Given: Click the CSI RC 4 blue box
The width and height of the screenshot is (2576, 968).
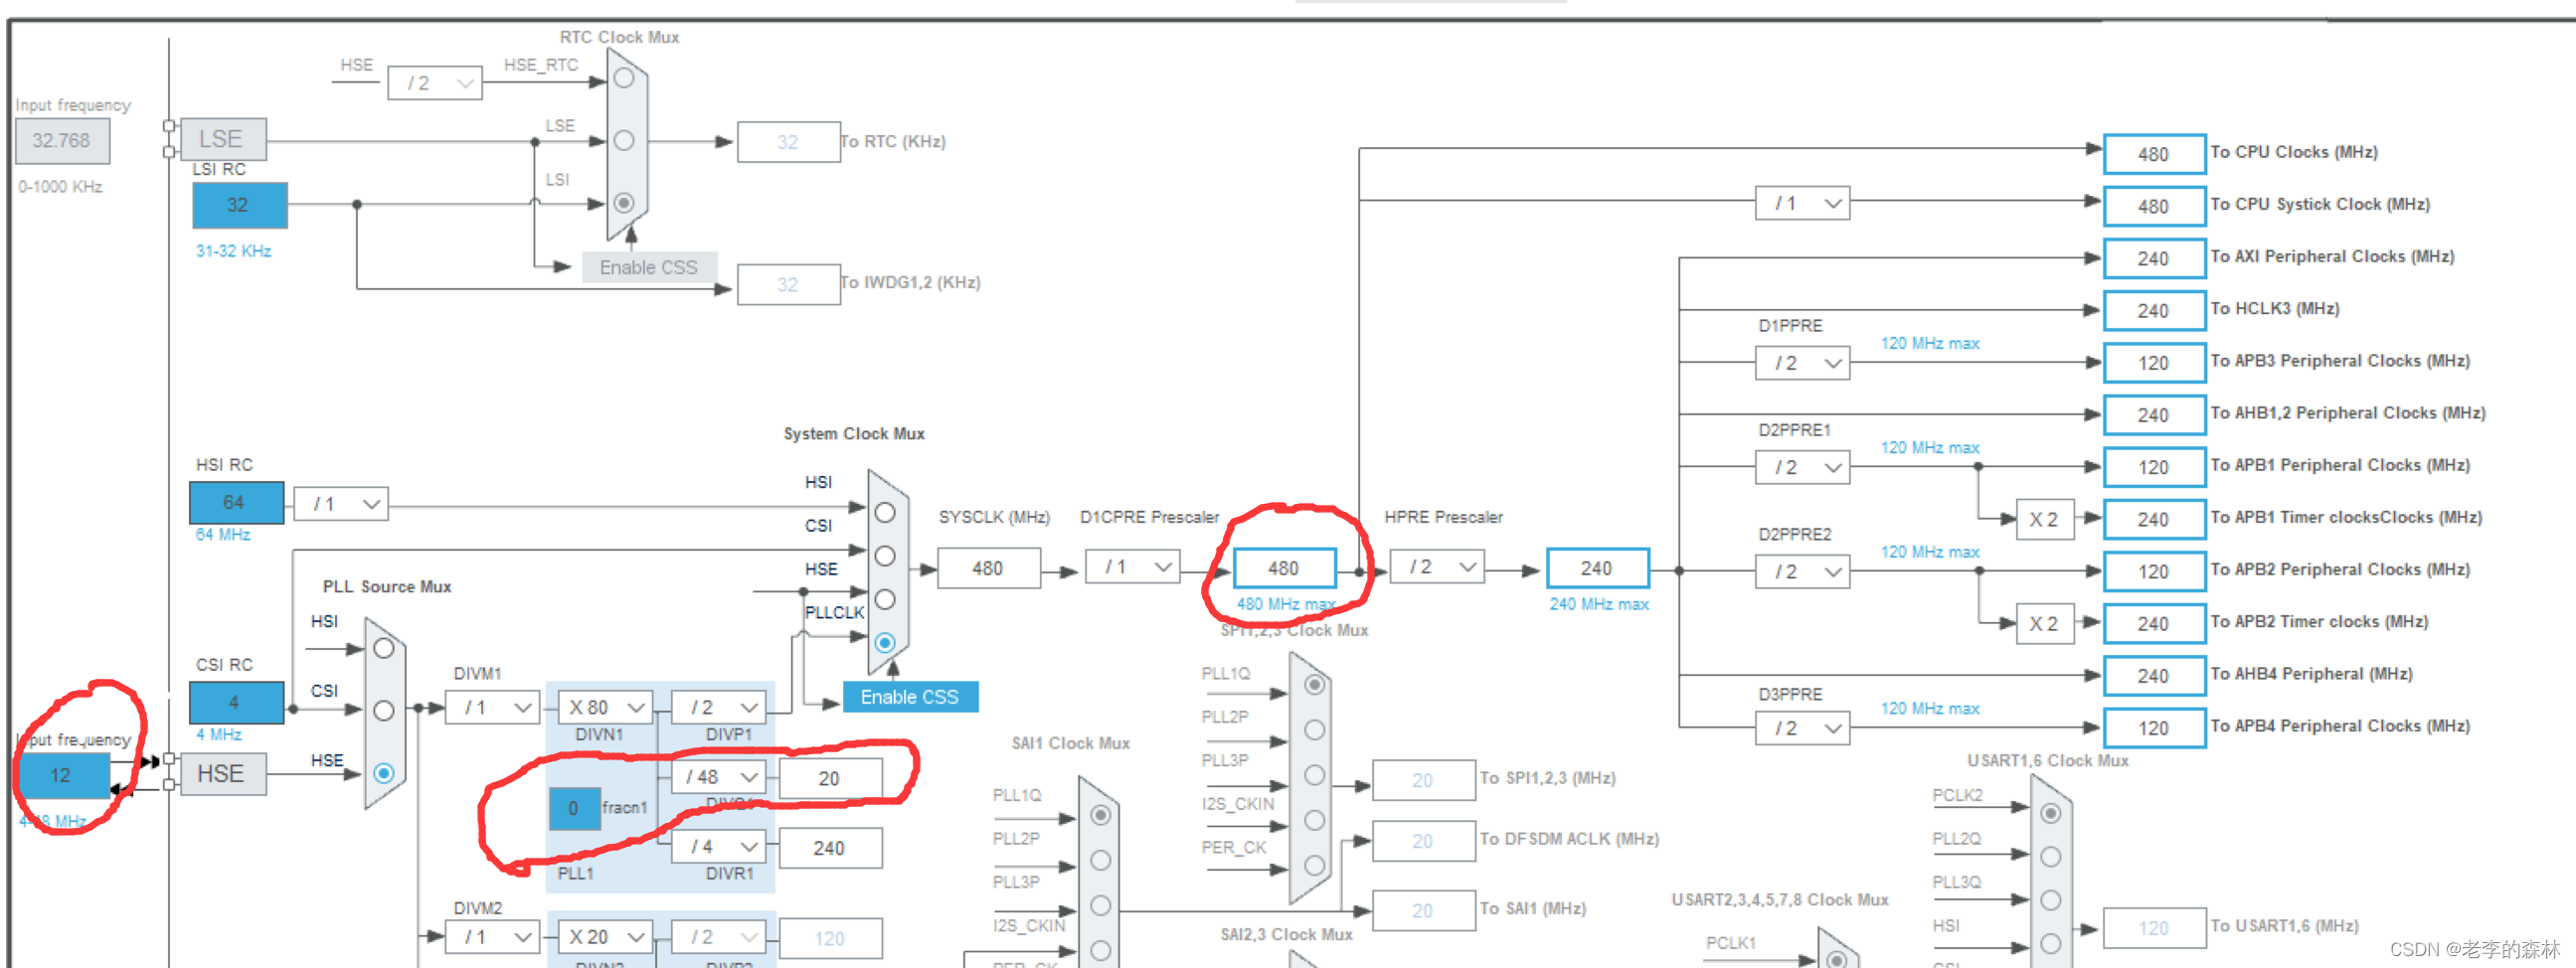Looking at the screenshot, I should click(x=237, y=702).
